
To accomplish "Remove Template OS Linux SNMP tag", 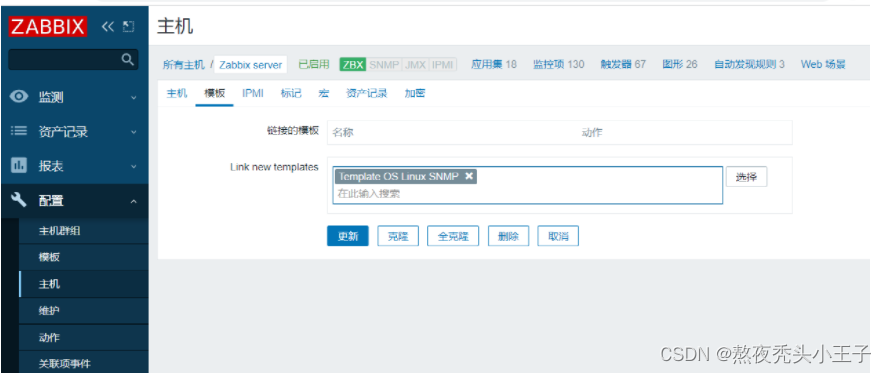I will [468, 176].
